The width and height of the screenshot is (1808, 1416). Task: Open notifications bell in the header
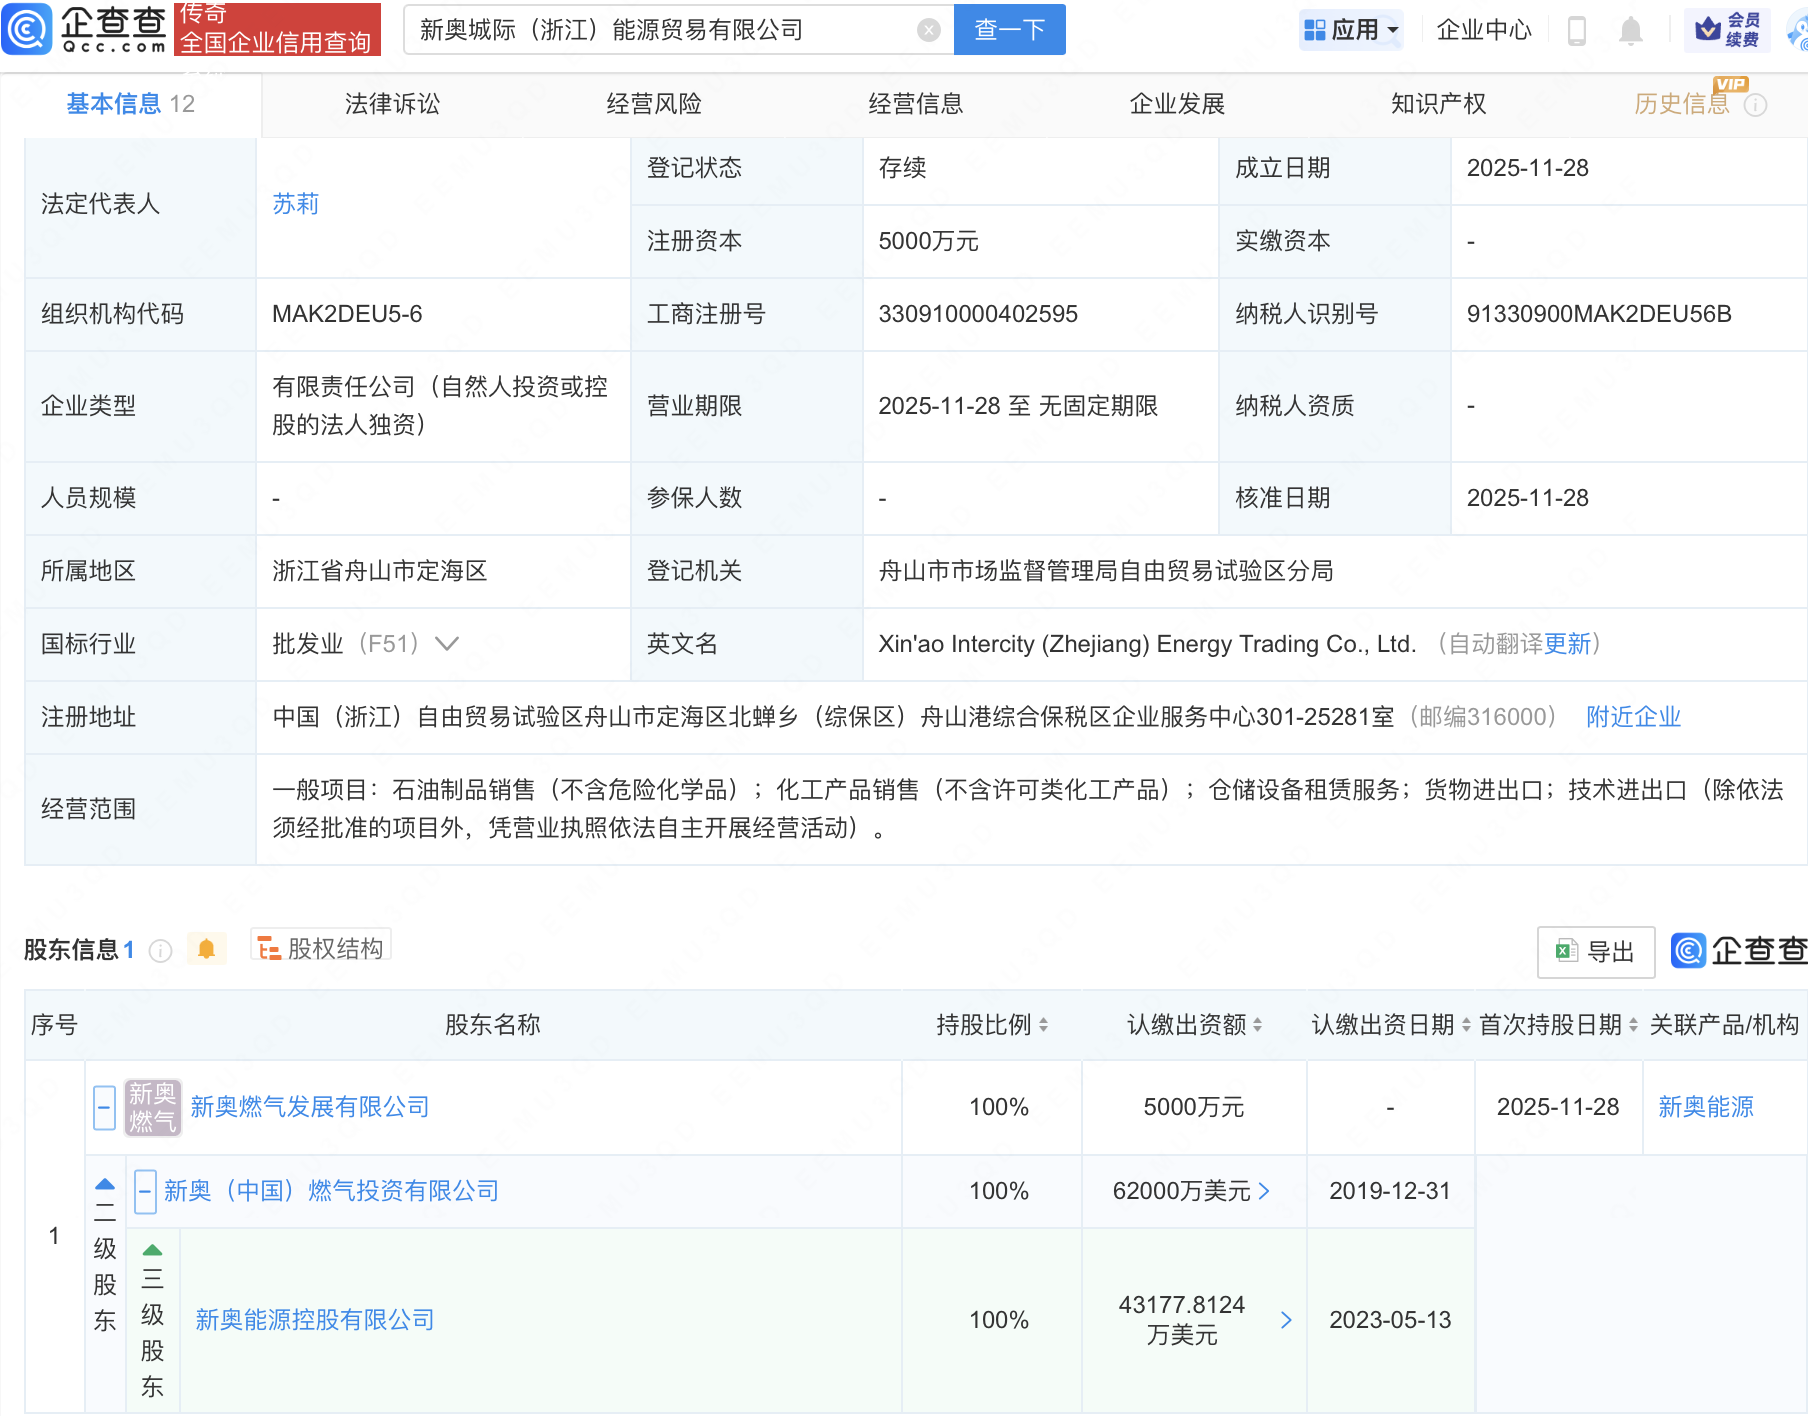pyautogui.click(x=1630, y=31)
